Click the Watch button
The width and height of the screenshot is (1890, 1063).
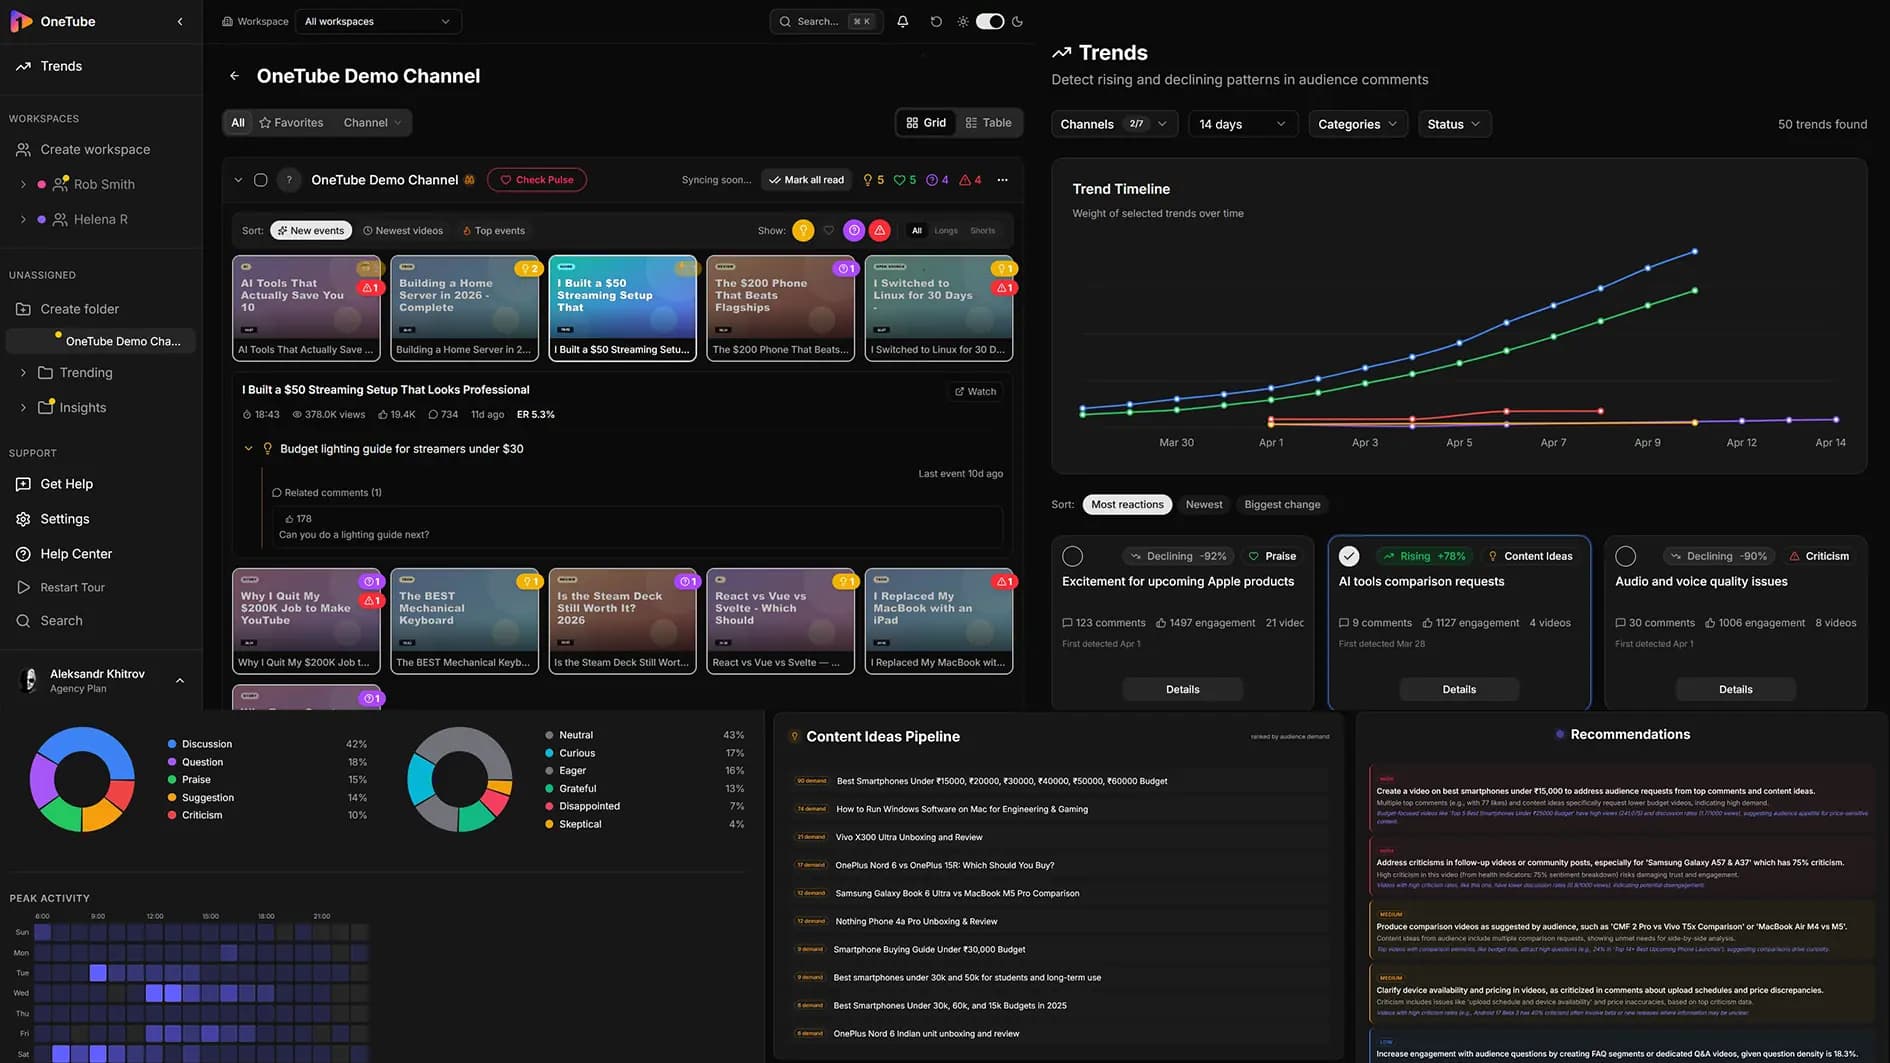(975, 392)
